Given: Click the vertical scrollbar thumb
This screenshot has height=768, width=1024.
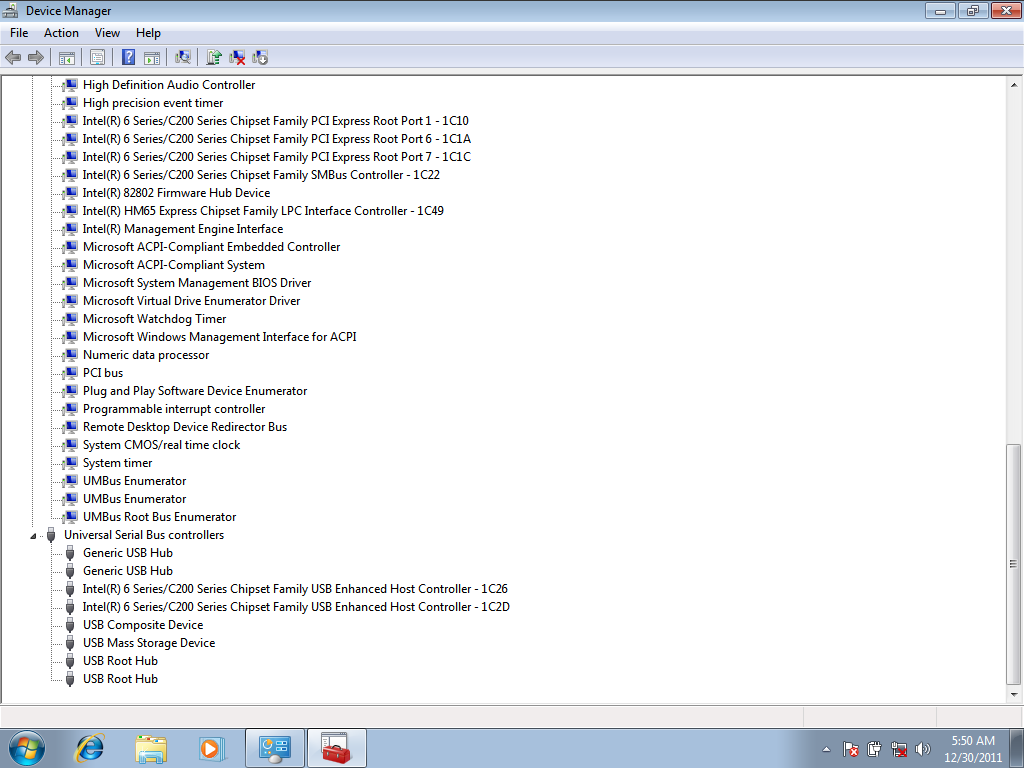Looking at the screenshot, I should tap(1014, 564).
